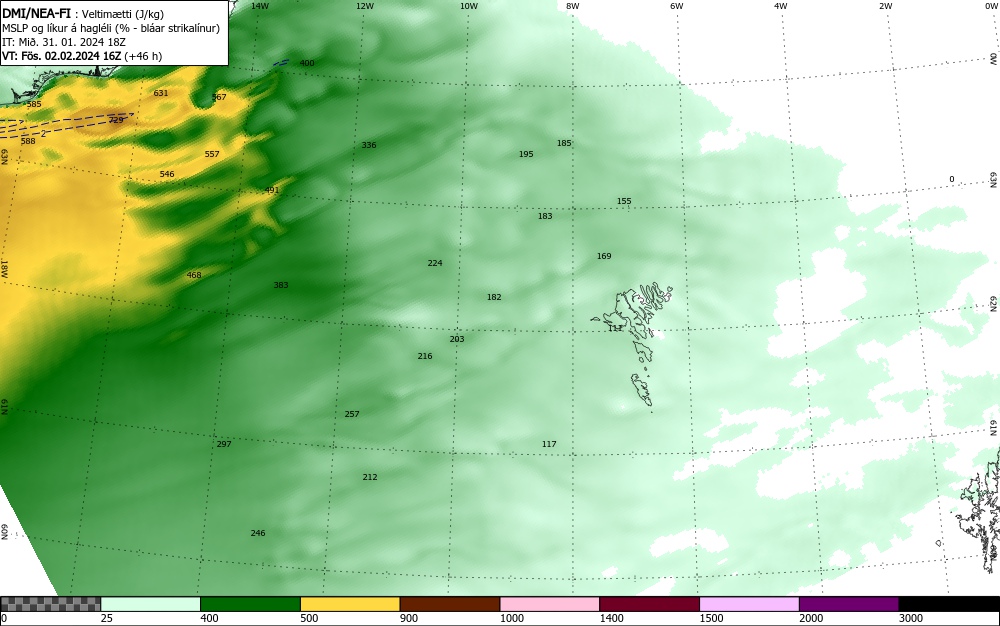Click the 383 value label
Image resolution: width=1000 pixels, height=626 pixels.
coord(281,285)
